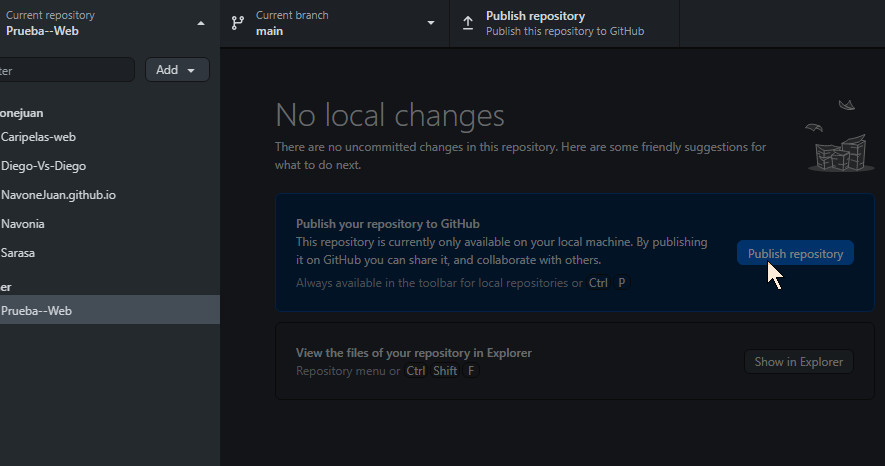This screenshot has width=885, height=466.
Task: Click the Prueba--Web current repository name
Action: click(x=42, y=31)
